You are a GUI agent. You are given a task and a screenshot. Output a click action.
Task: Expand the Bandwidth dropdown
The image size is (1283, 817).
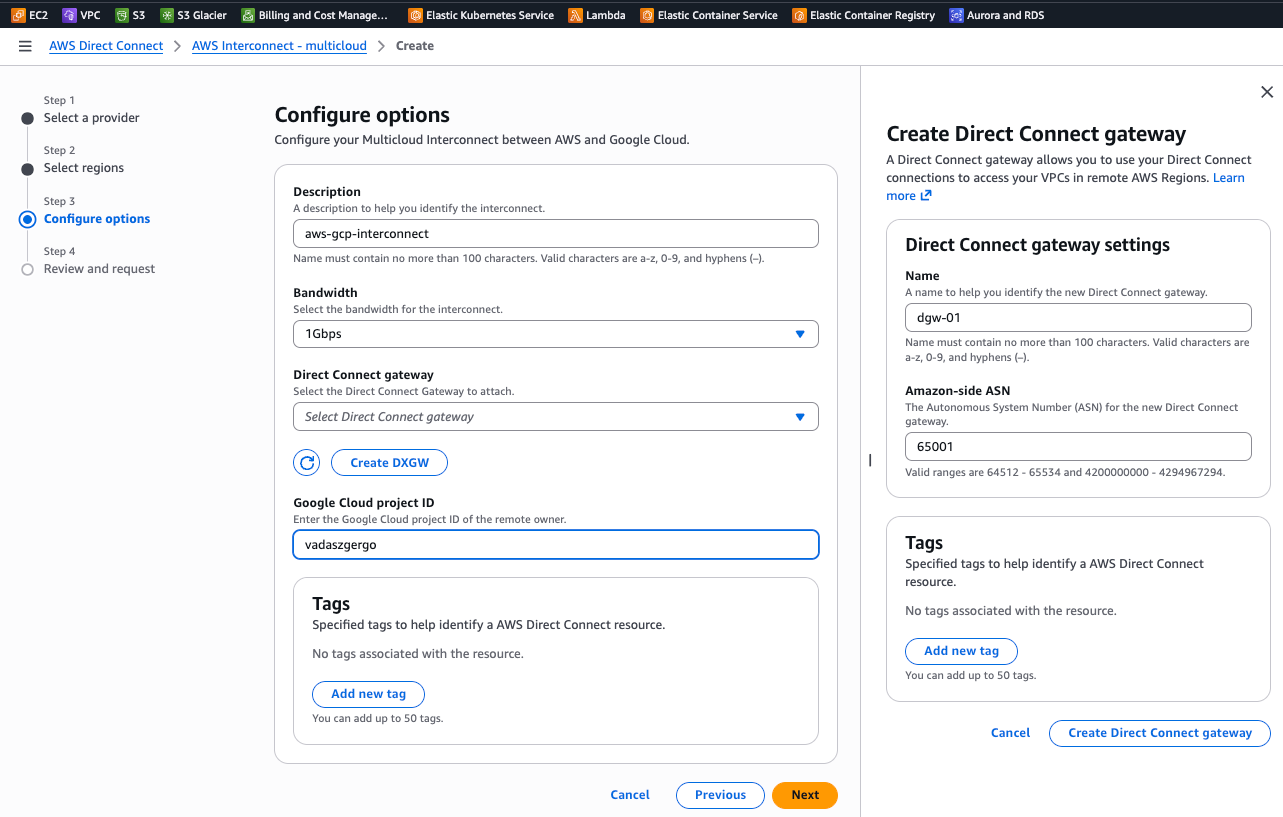click(x=555, y=334)
